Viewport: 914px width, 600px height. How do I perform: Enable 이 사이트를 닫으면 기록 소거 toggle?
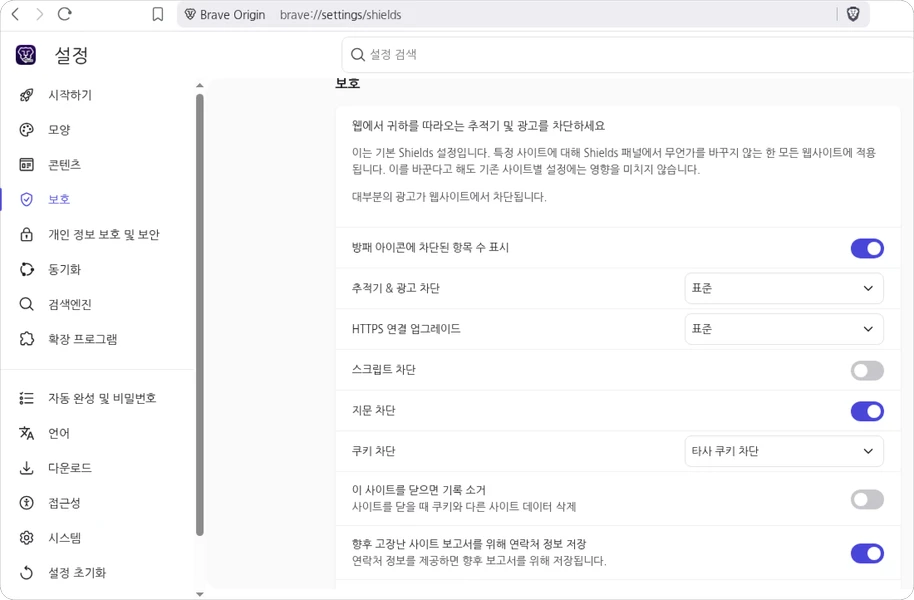click(866, 499)
